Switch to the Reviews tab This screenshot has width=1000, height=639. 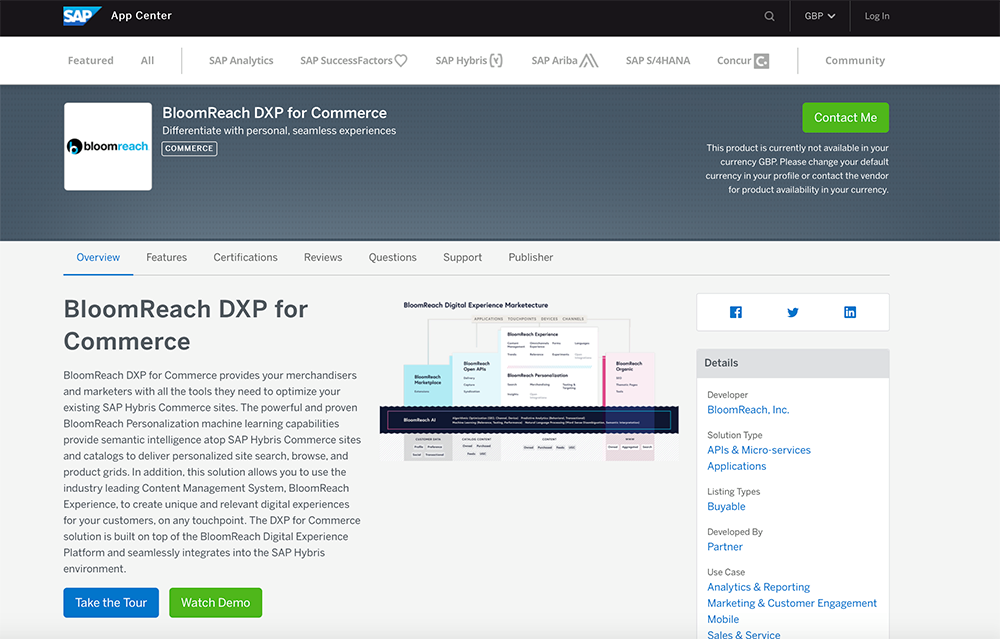323,258
